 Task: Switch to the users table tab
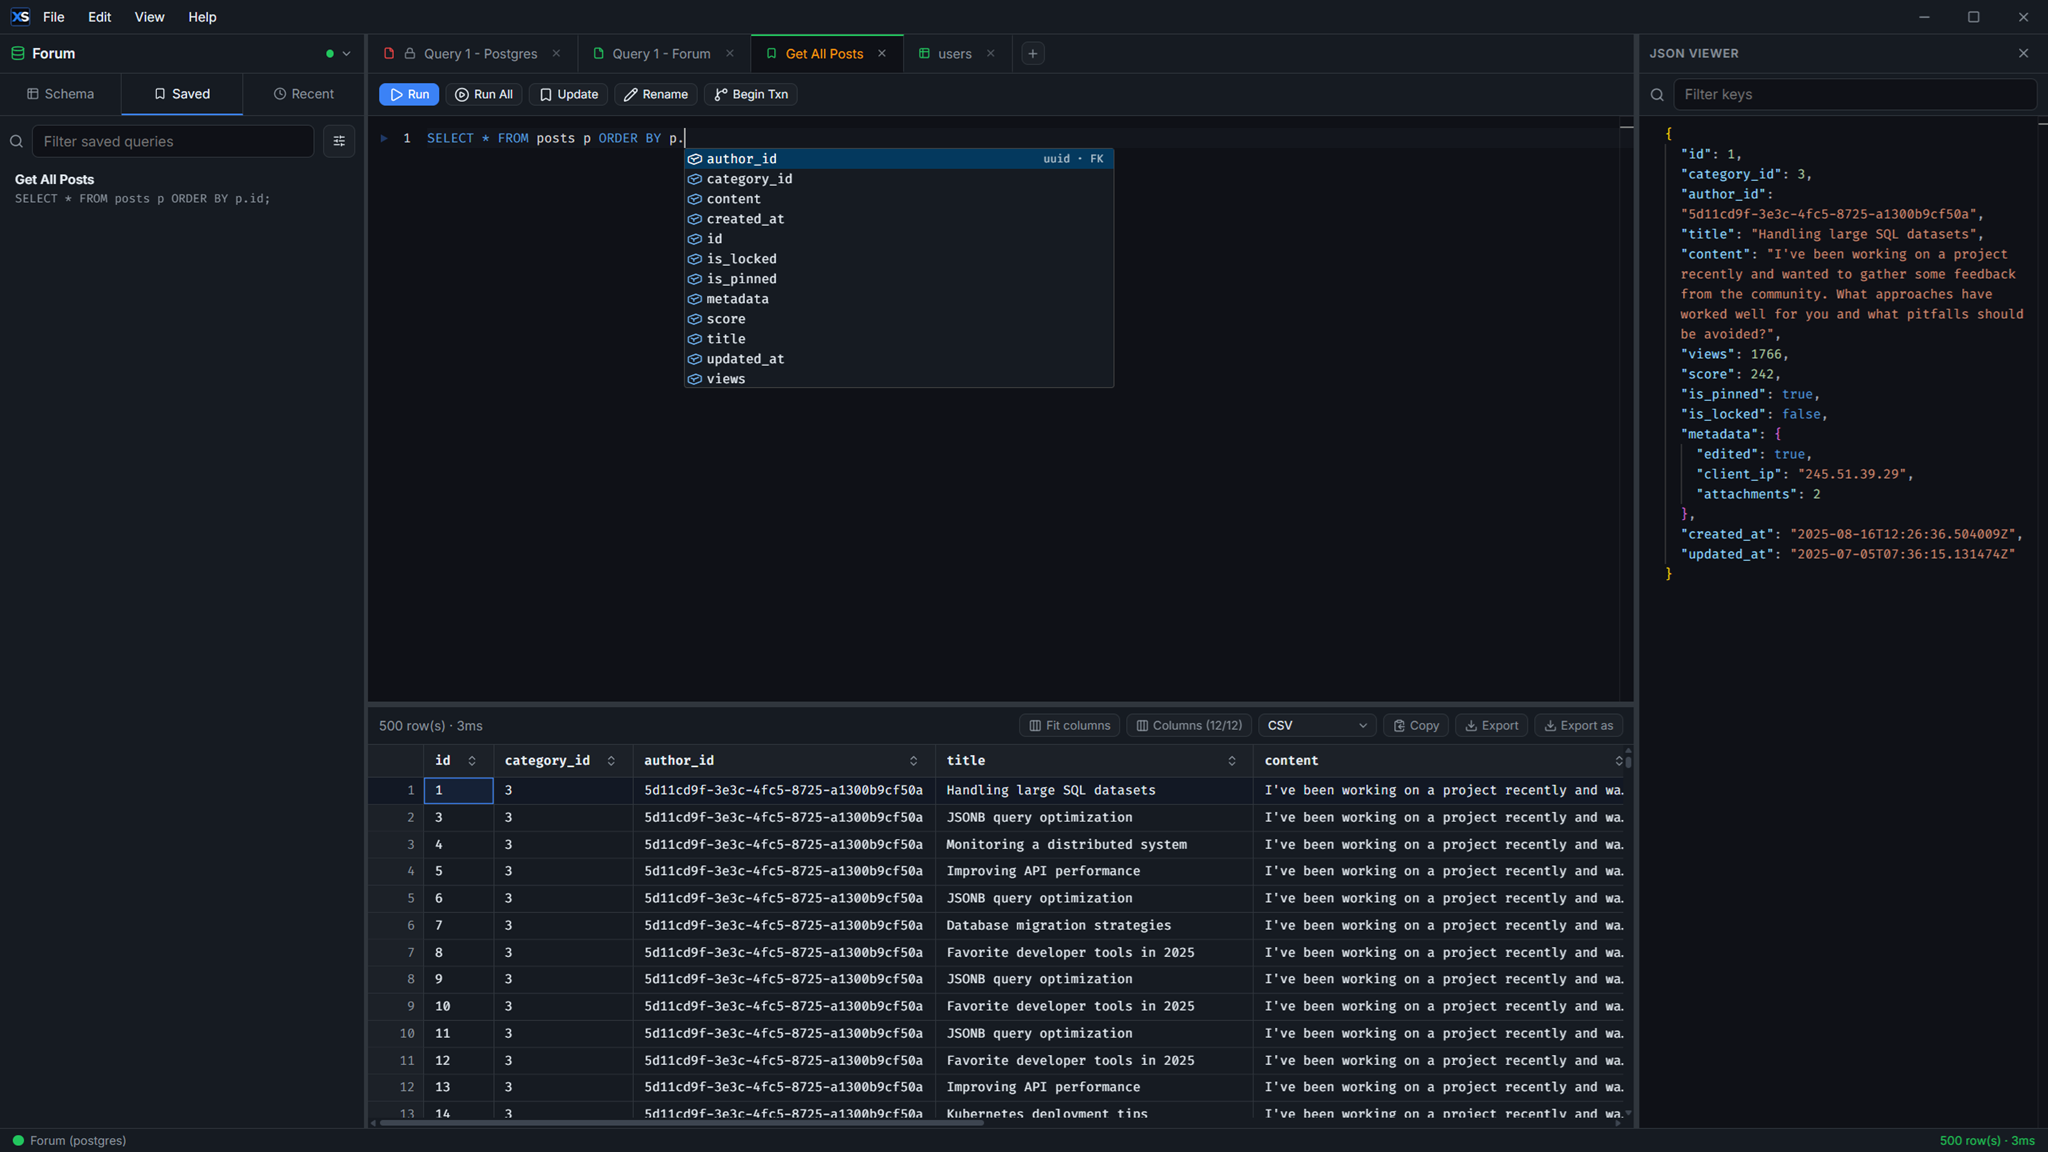tap(955, 54)
